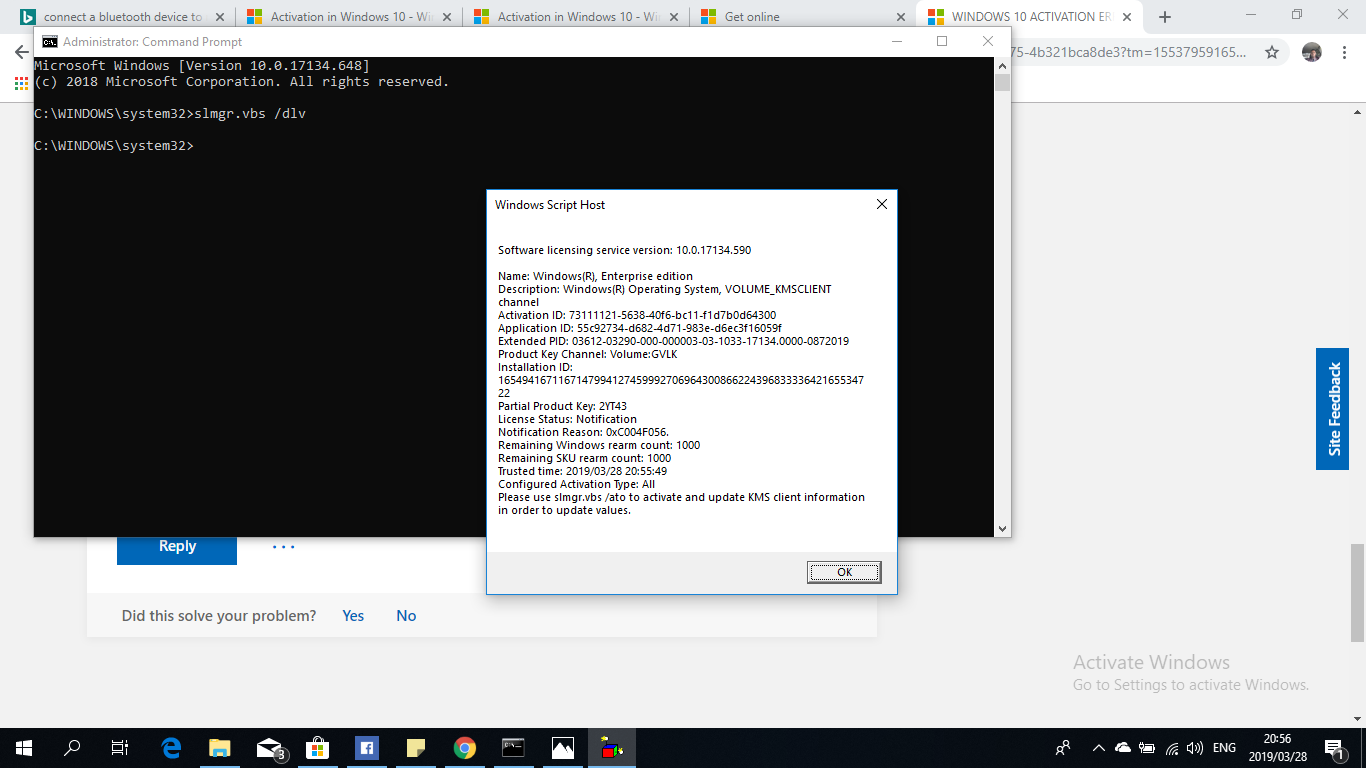
Task: Click the web page vertical scrollbar thumb
Action: 1357,593
